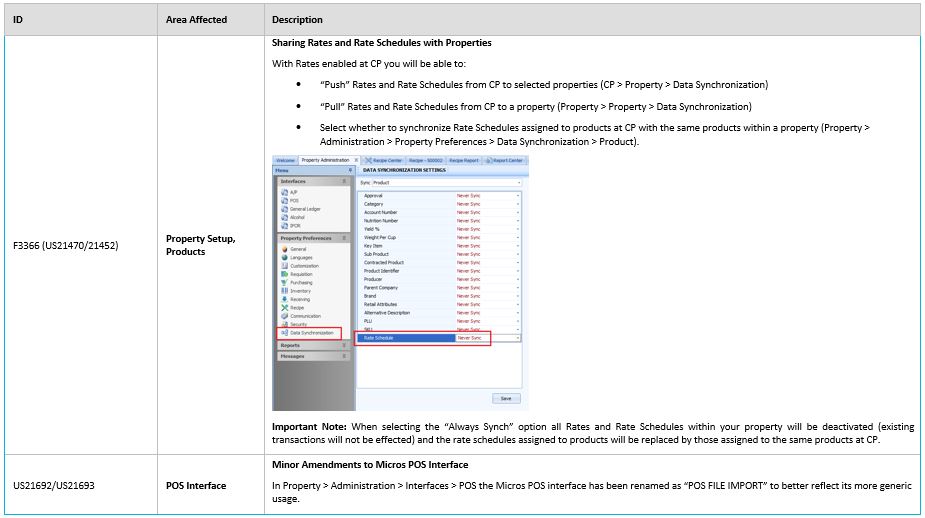925x518 pixels.
Task: Open Data Synchronization in Property Preferences
Action: tap(310, 332)
